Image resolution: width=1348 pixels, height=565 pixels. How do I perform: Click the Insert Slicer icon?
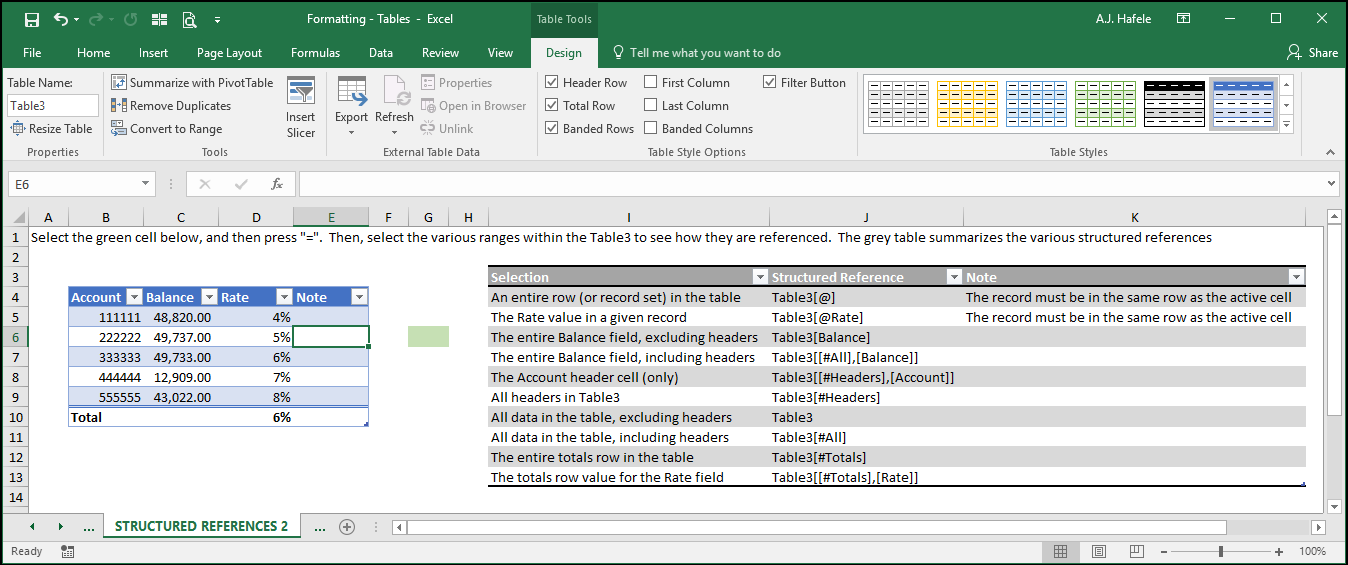pos(301,91)
